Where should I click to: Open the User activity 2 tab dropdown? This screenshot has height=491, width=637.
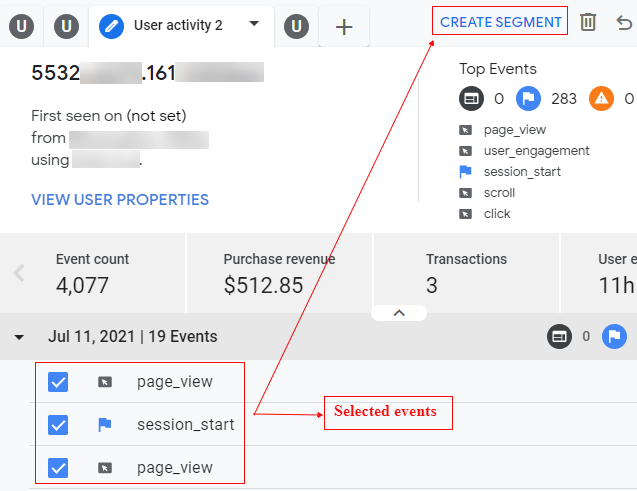254,24
